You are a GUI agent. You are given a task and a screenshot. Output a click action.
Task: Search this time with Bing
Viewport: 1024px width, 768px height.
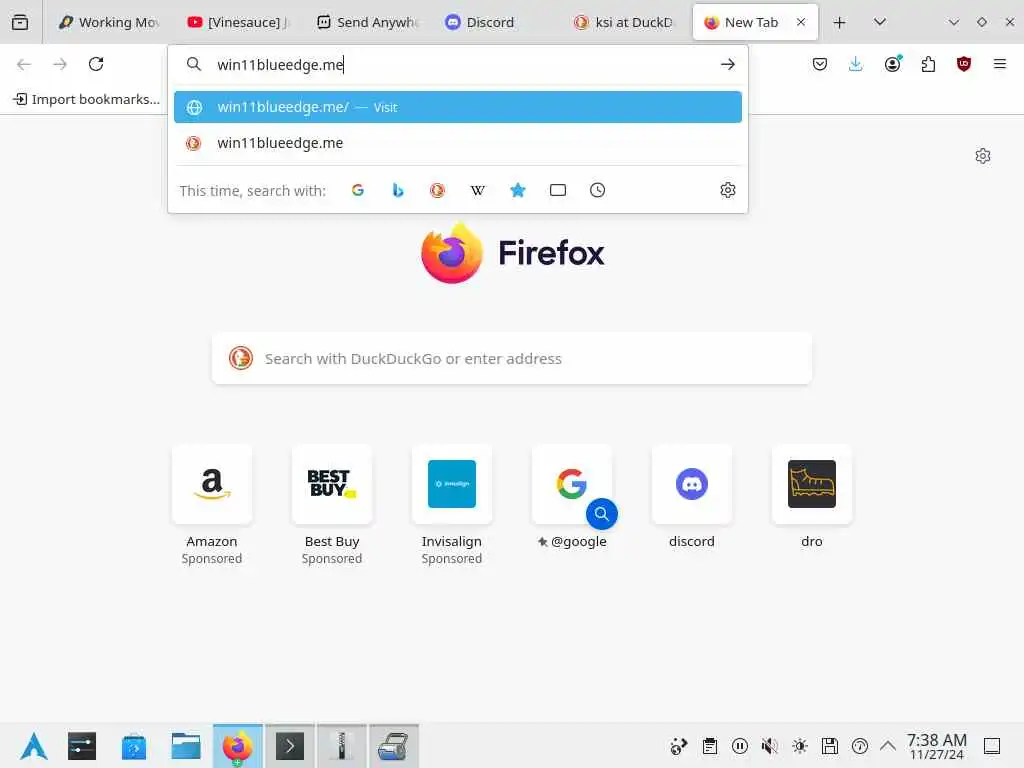pyautogui.click(x=398, y=190)
